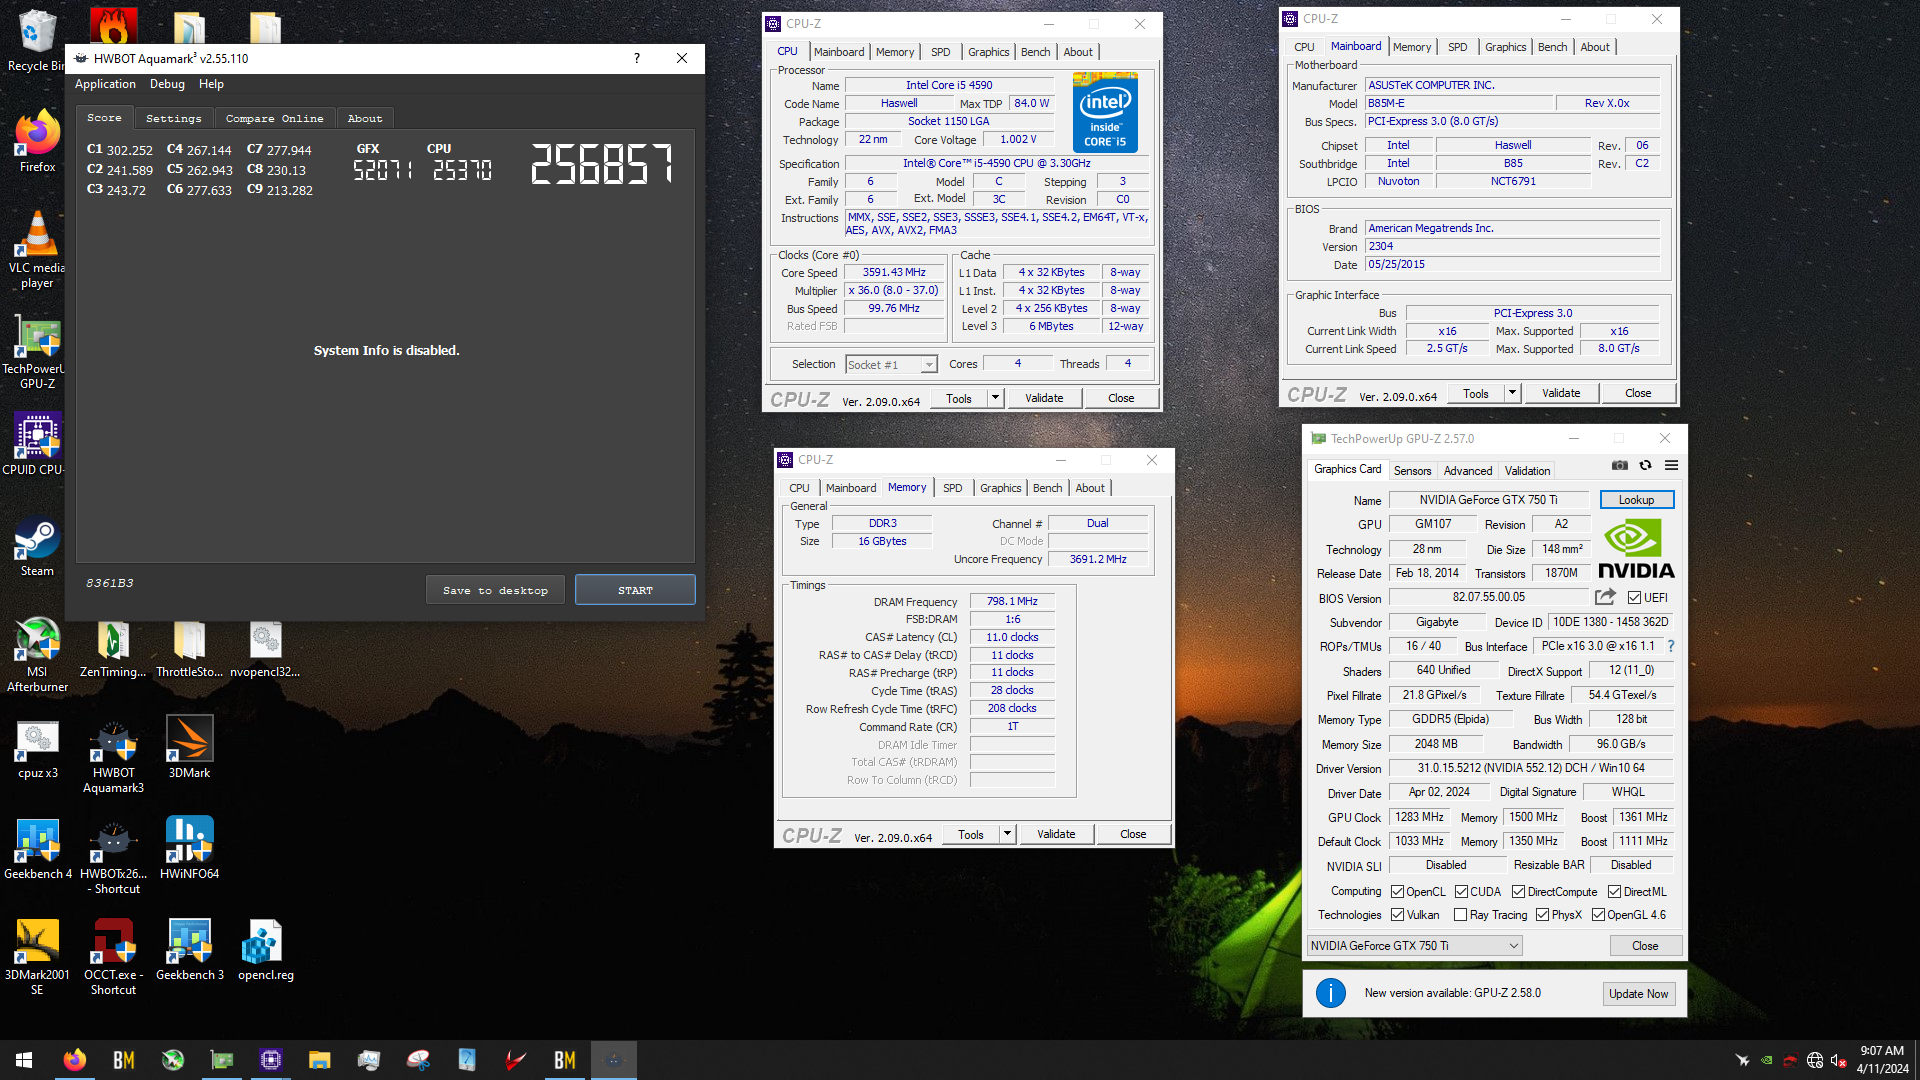Click the muted volume icon in system tray
This screenshot has height=1080, width=1920.
[x=1838, y=1061]
